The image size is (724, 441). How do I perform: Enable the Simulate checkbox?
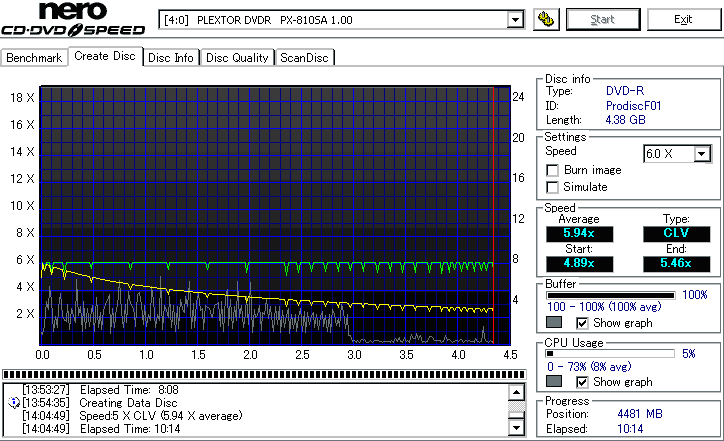(x=553, y=187)
